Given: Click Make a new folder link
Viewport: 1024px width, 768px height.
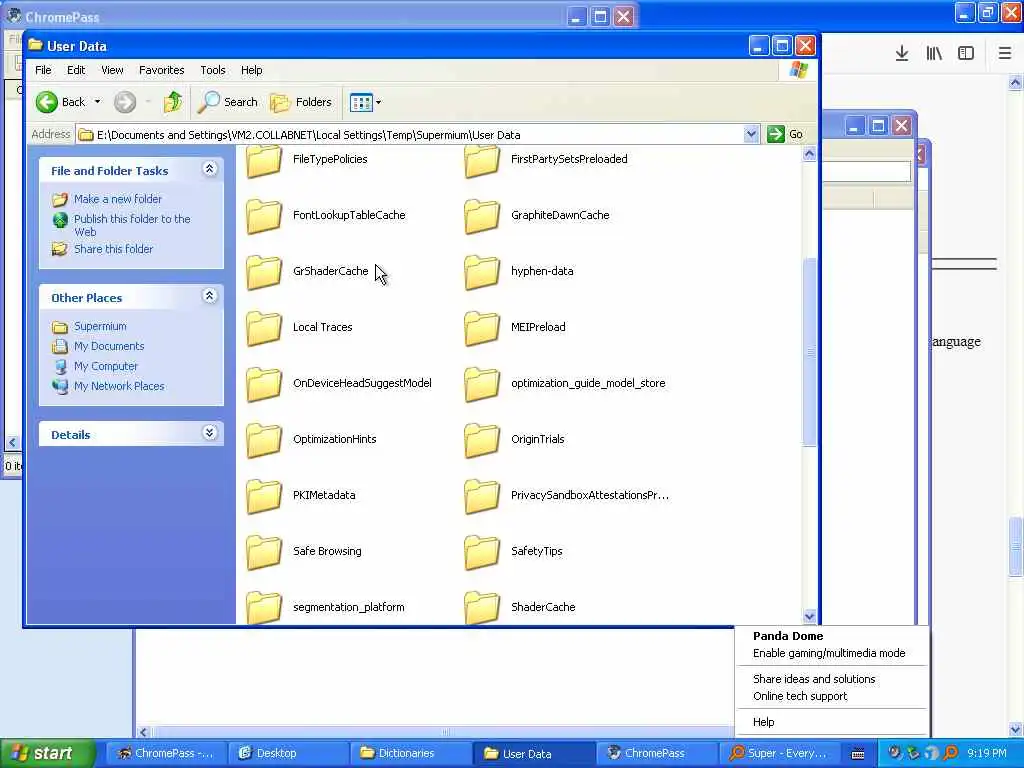Looking at the screenshot, I should (x=118, y=199).
